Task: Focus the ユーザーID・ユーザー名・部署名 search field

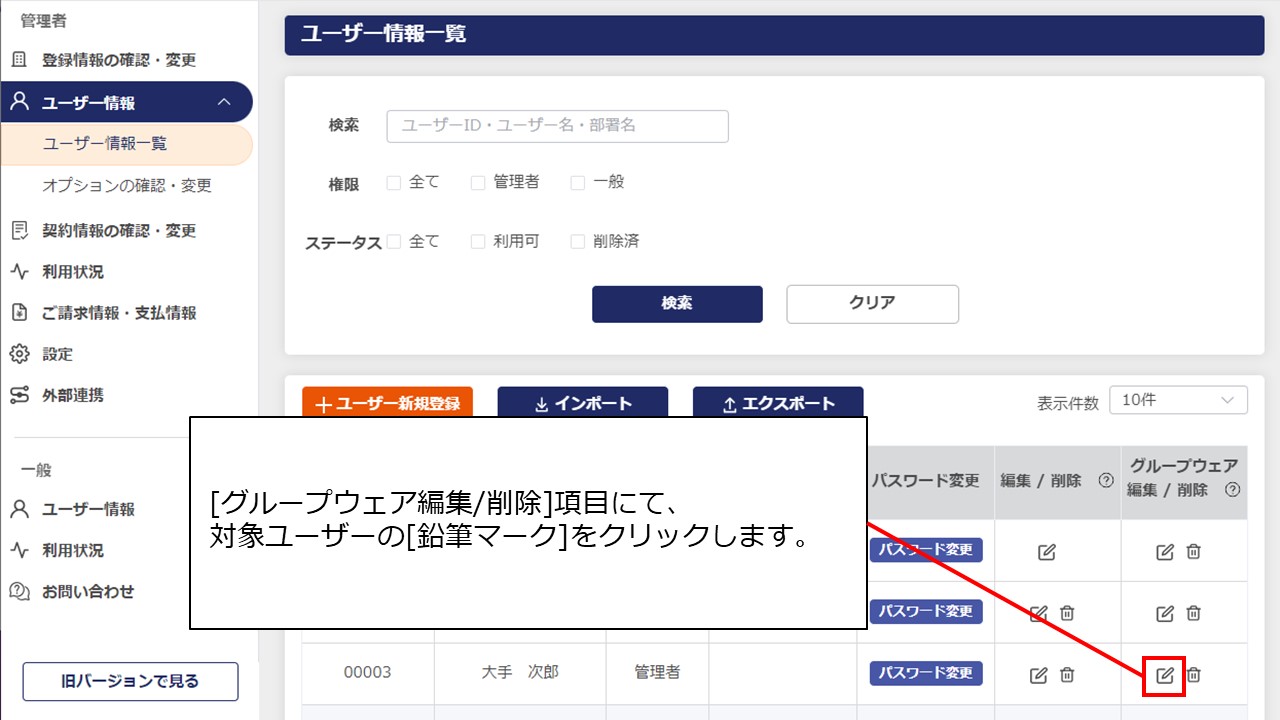Action: (557, 126)
